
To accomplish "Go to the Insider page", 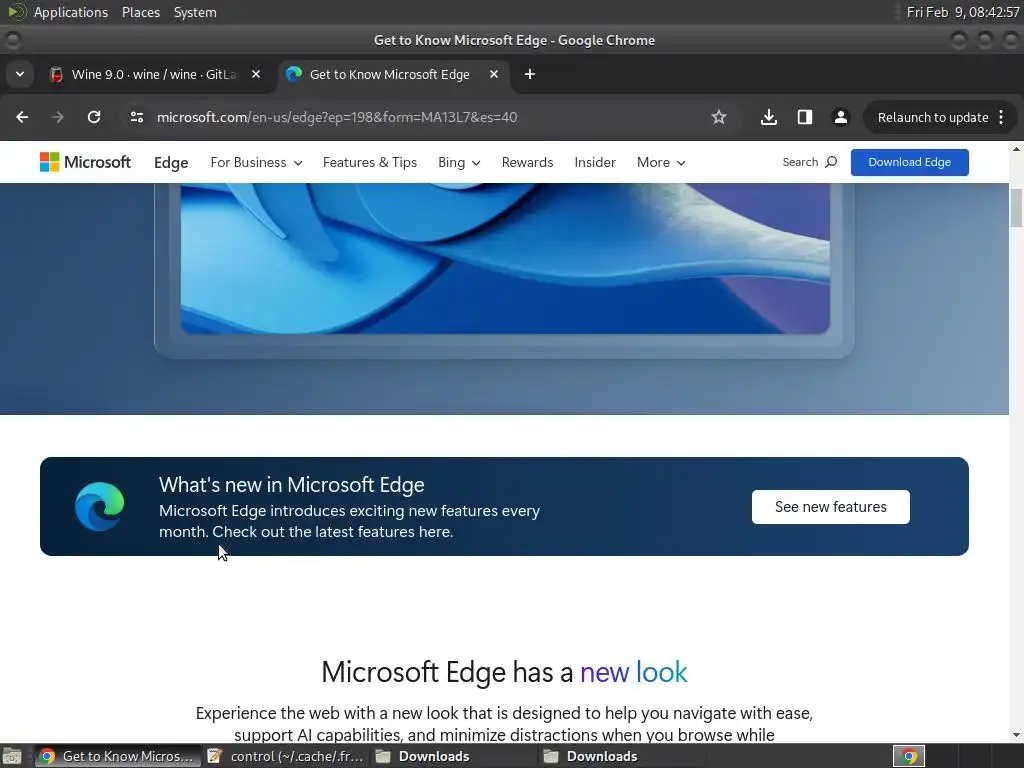I will [595, 163].
